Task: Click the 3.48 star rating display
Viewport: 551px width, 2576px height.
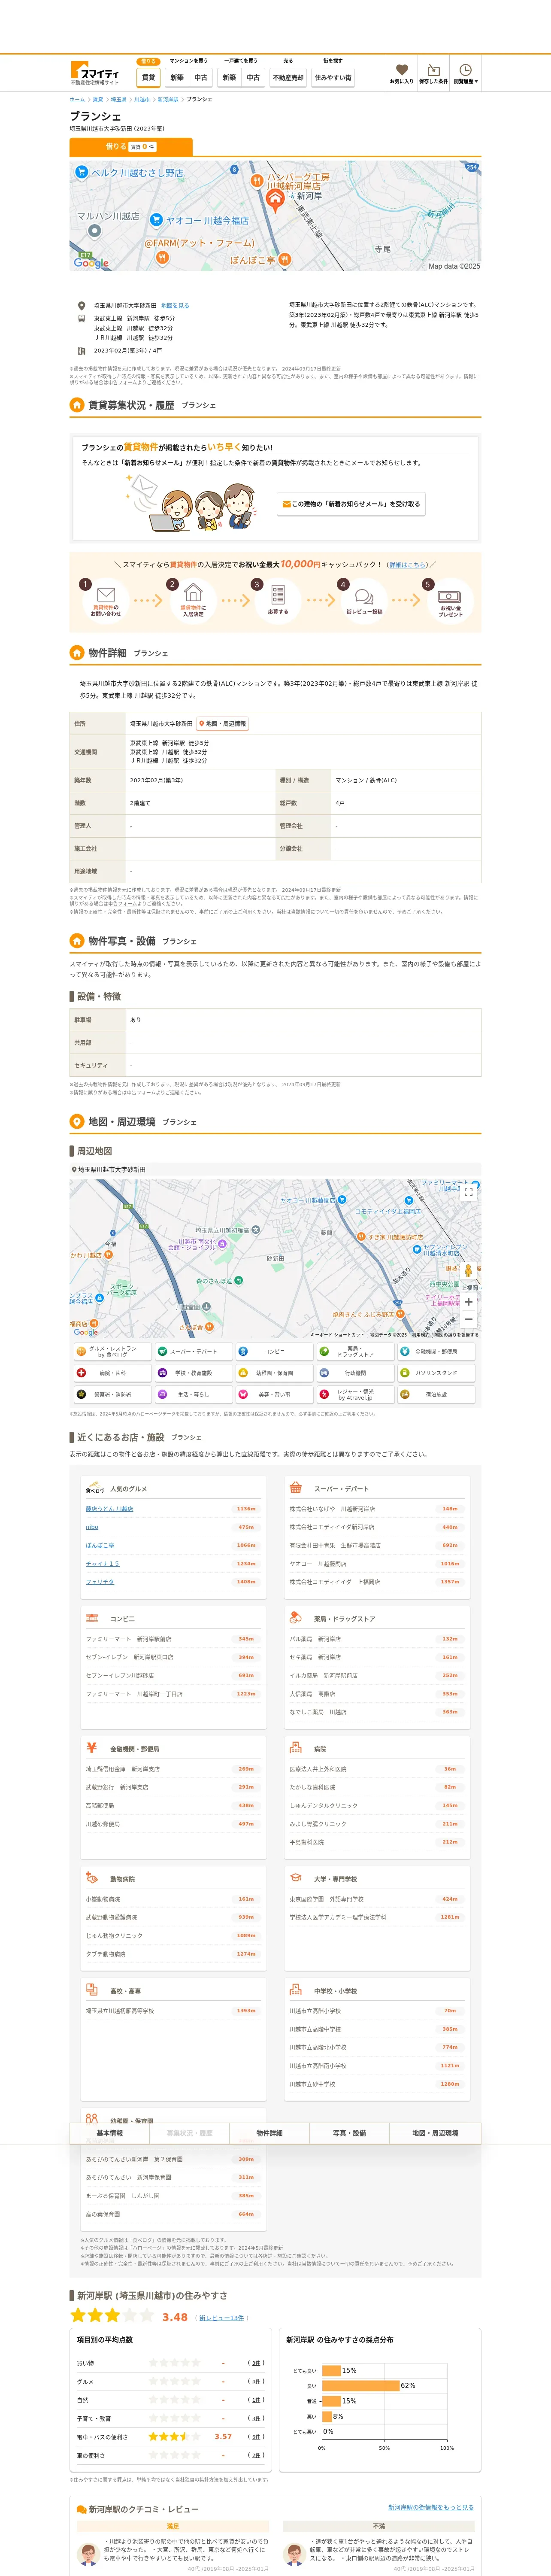Action: 129,2316
